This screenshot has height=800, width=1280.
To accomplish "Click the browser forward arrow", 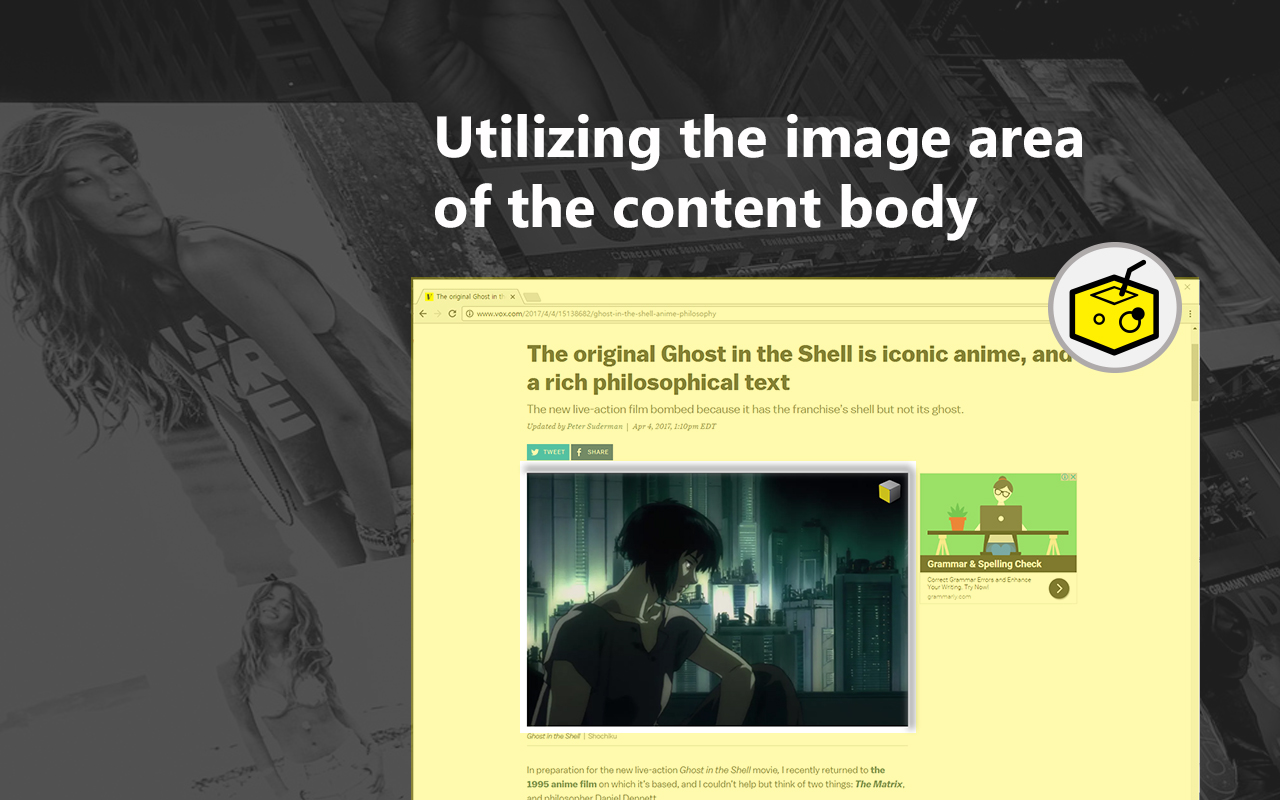I will (437, 314).
